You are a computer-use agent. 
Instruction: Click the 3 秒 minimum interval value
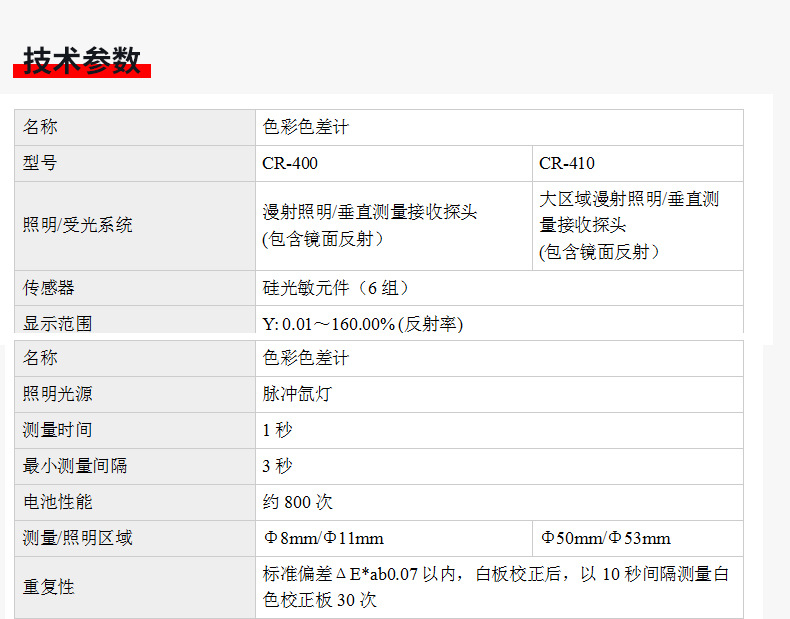coord(277,466)
